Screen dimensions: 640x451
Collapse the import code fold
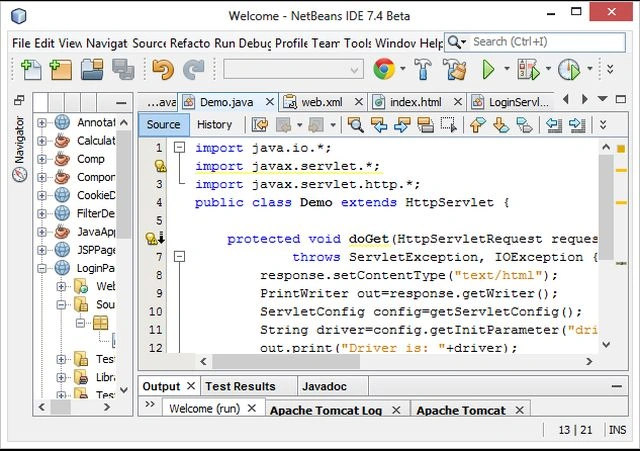coord(179,147)
